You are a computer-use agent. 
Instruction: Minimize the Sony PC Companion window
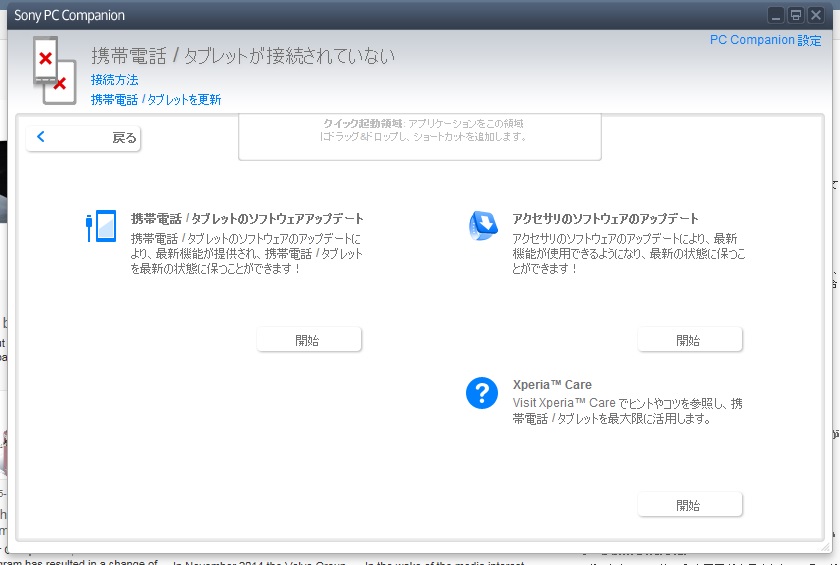776,15
